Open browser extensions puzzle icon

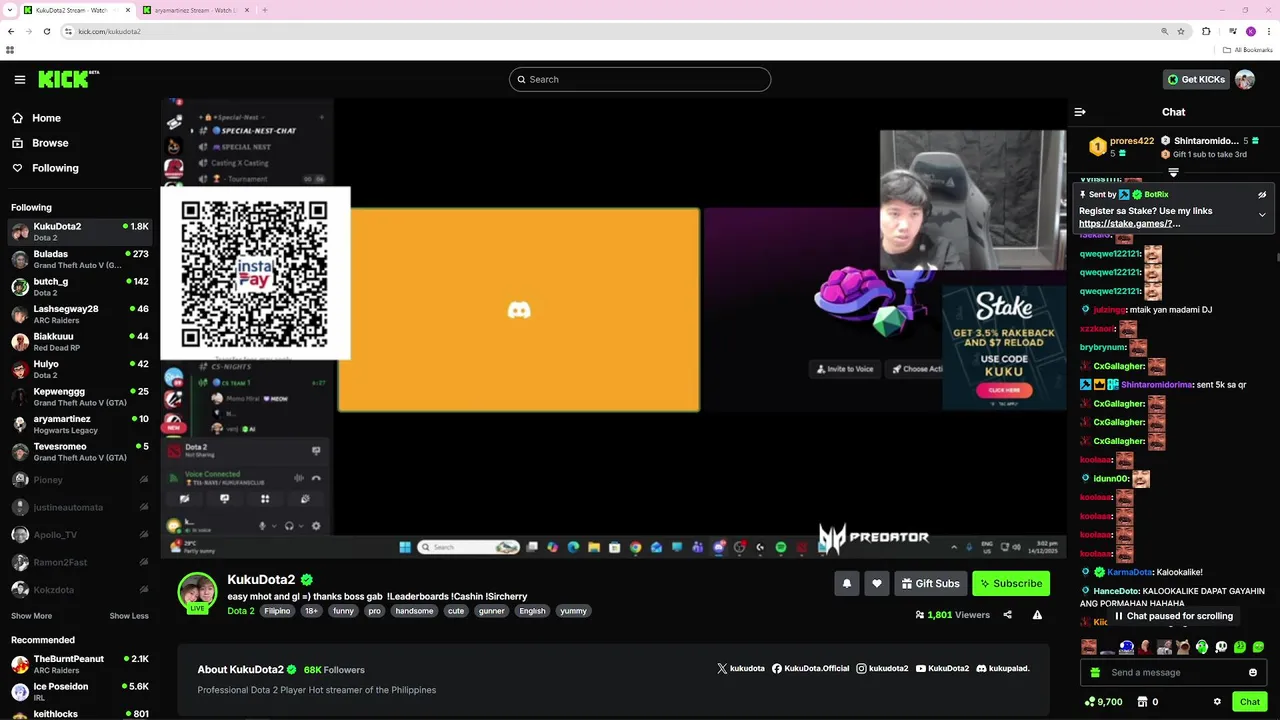click(x=1206, y=31)
